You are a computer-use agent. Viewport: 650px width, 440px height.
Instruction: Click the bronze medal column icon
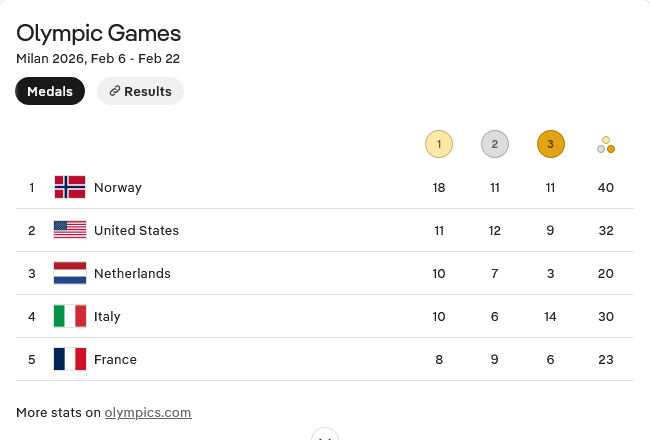[550, 145]
